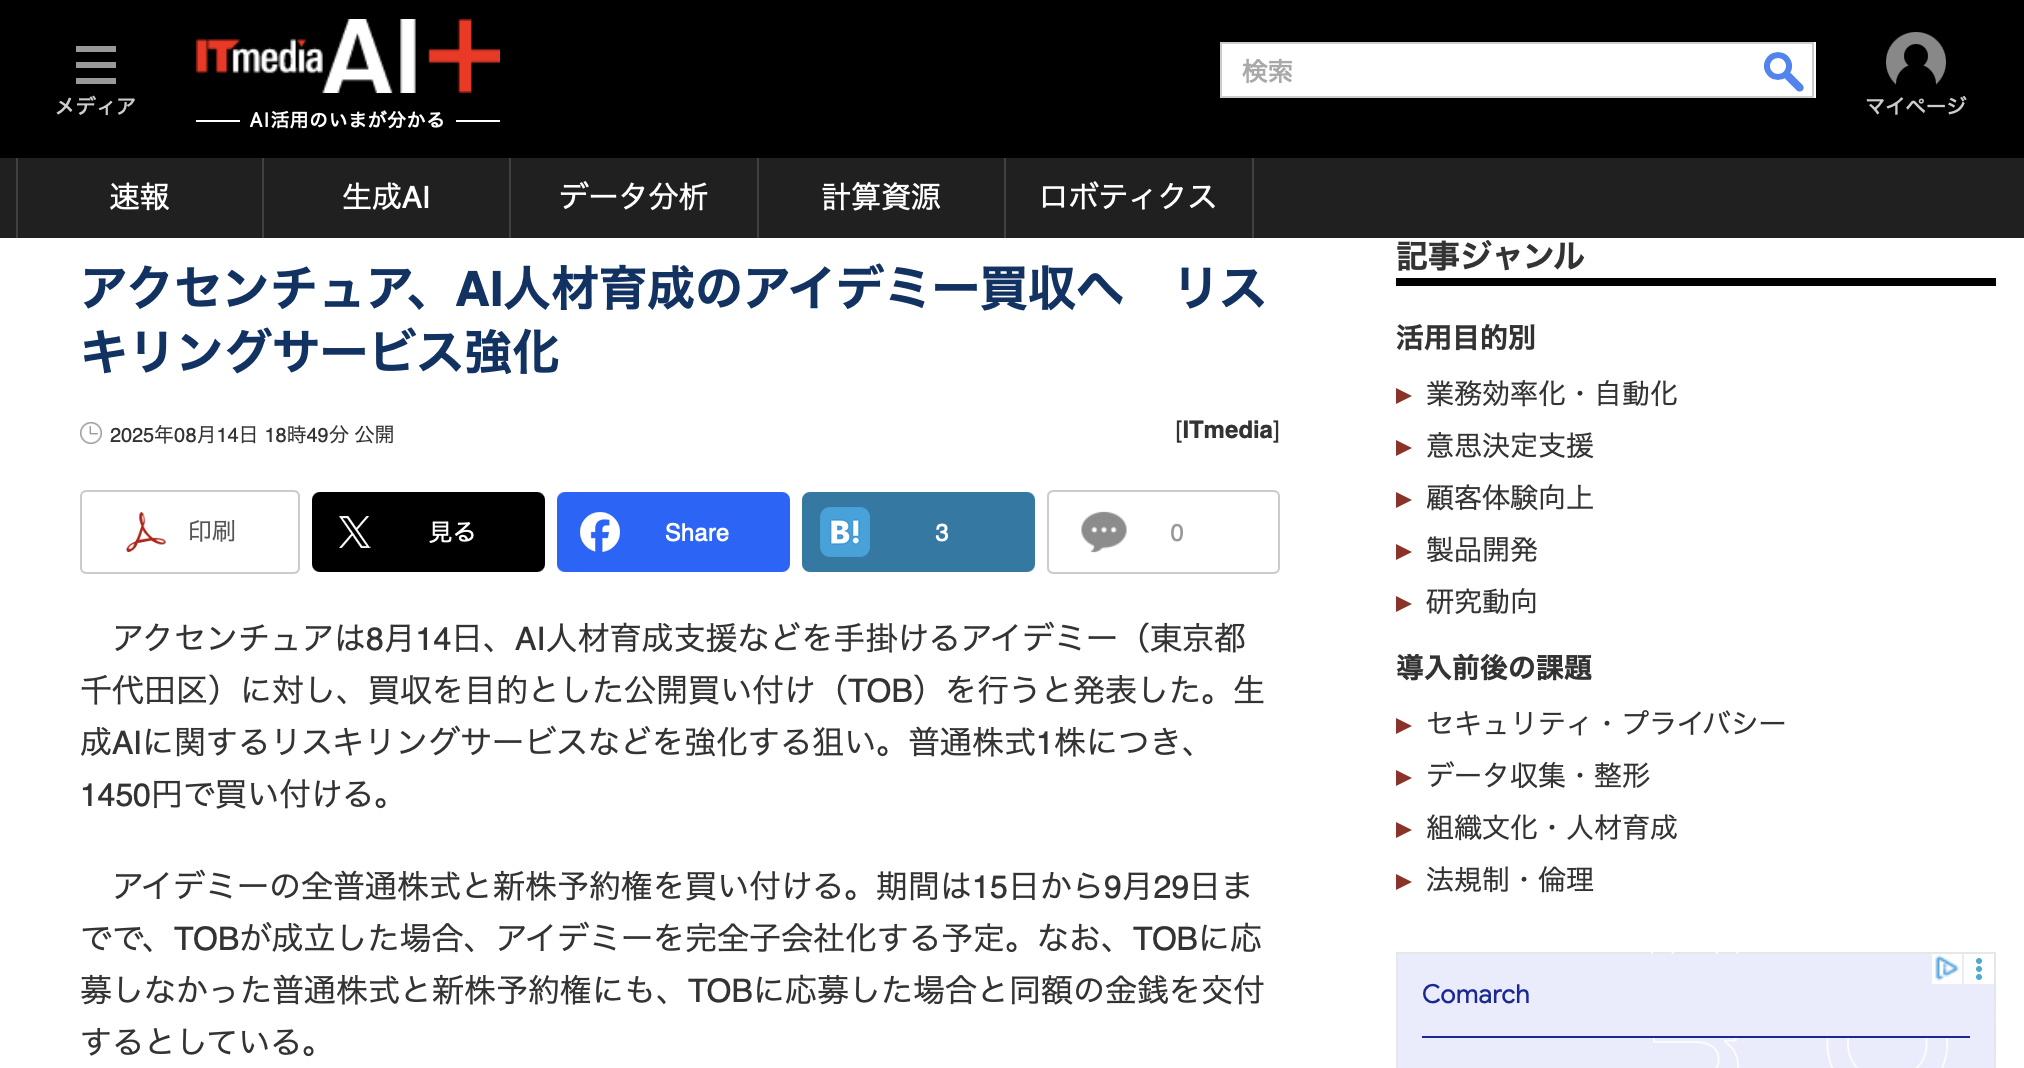Open 業務効率化・自動化 genre link
Image resolution: width=2024 pixels, height=1068 pixels.
click(1551, 394)
